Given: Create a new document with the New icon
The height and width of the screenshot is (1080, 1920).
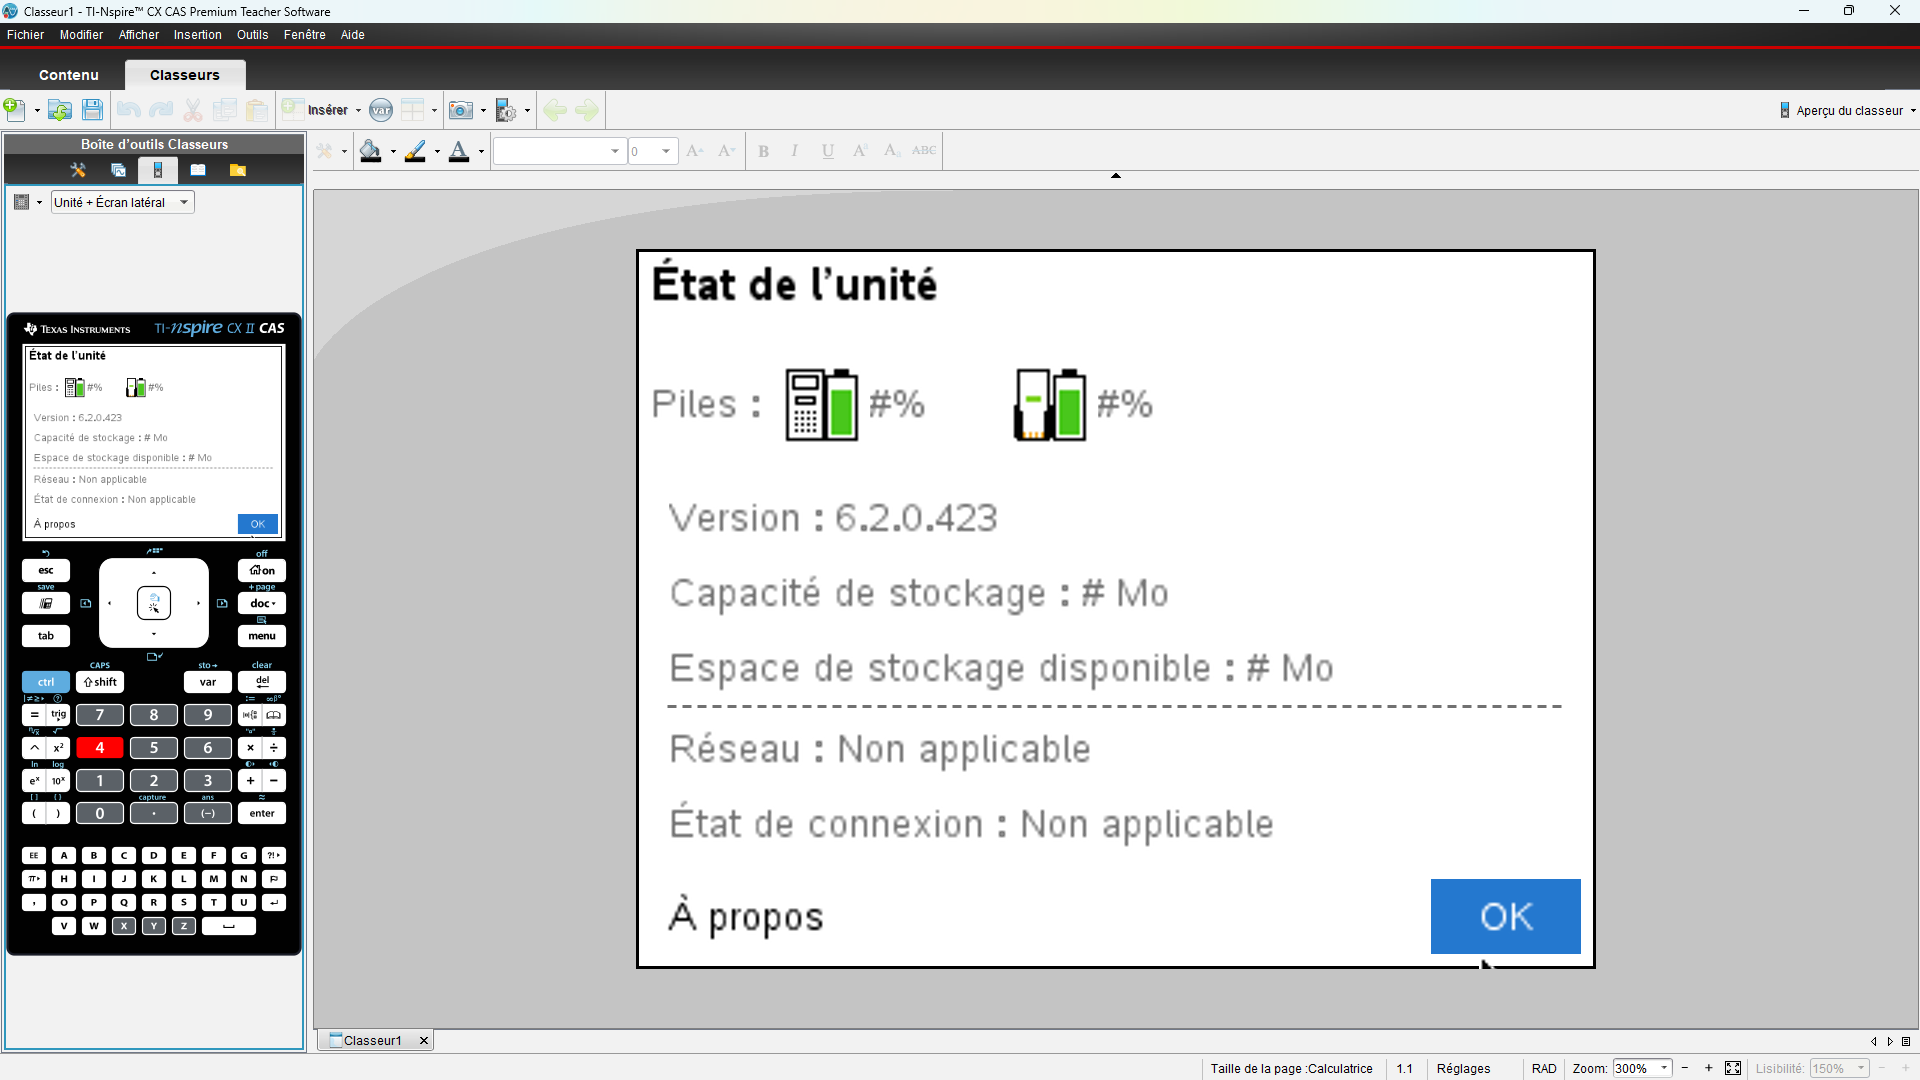Looking at the screenshot, I should [x=15, y=110].
